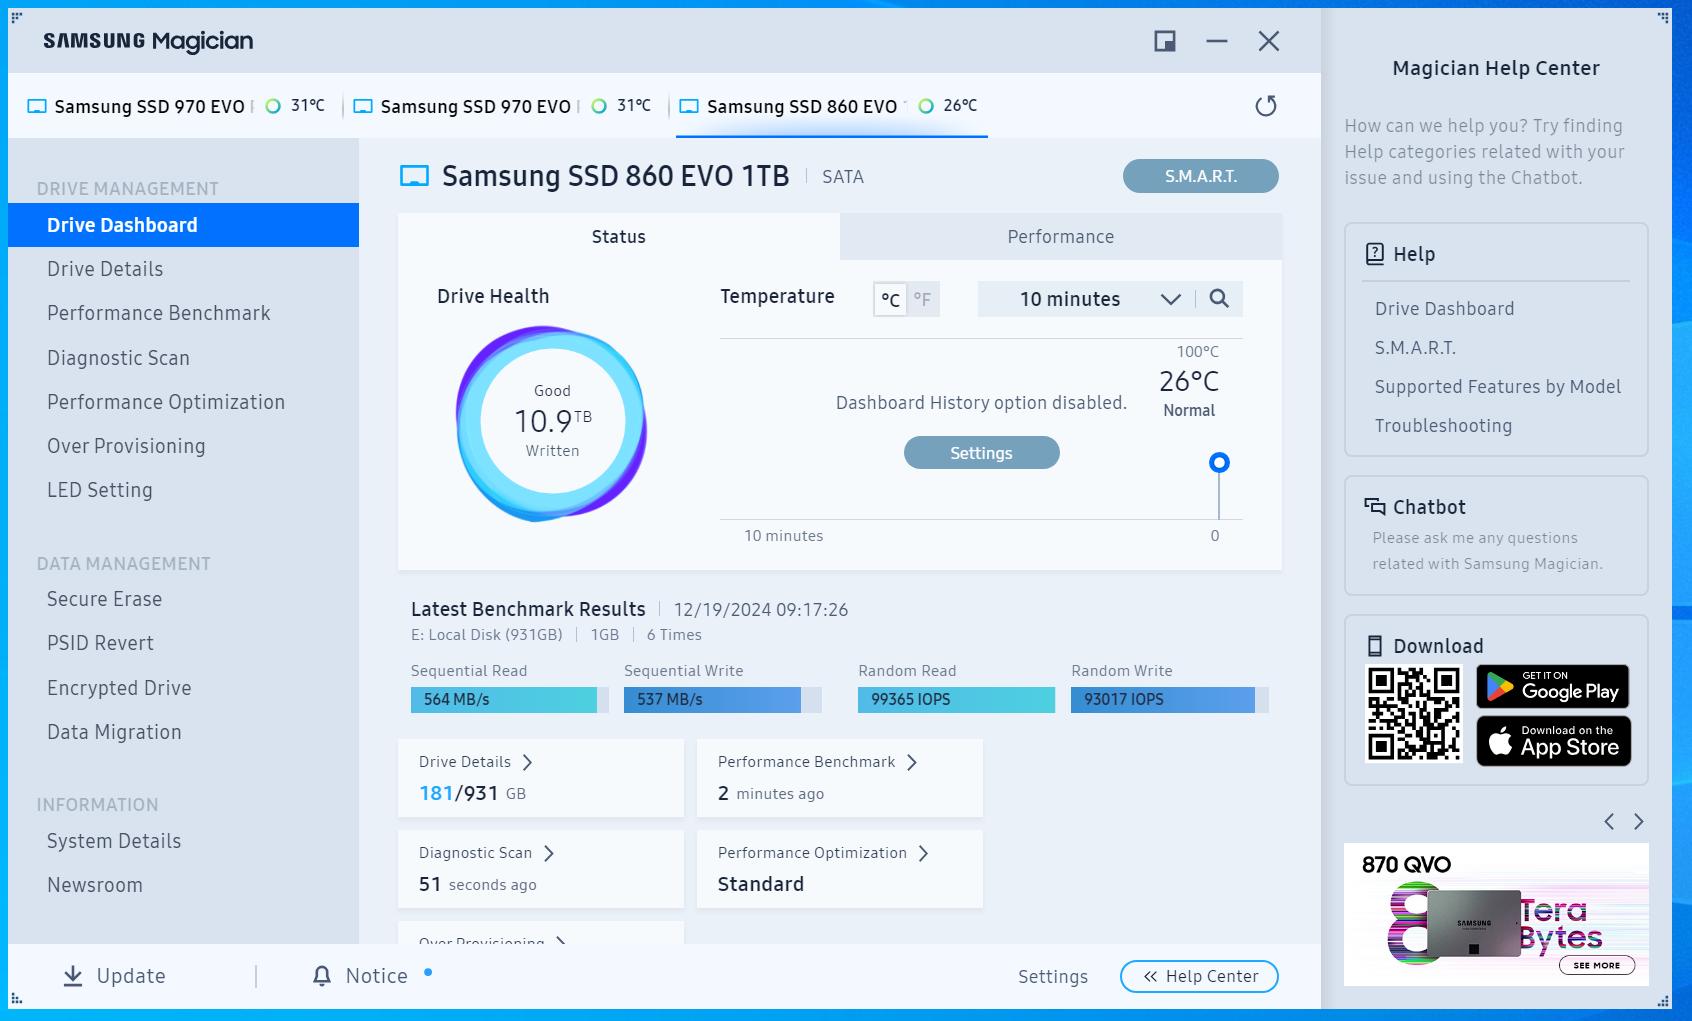Viewport: 1692px width, 1021px height.
Task: Click the first 970 EVO tab drive icon
Action: [37, 106]
